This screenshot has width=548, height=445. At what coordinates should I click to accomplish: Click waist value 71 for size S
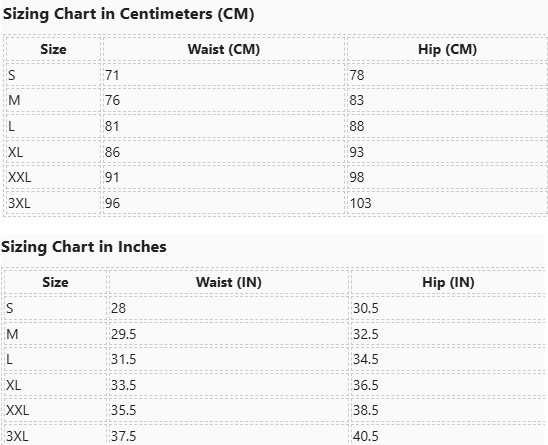(112, 75)
